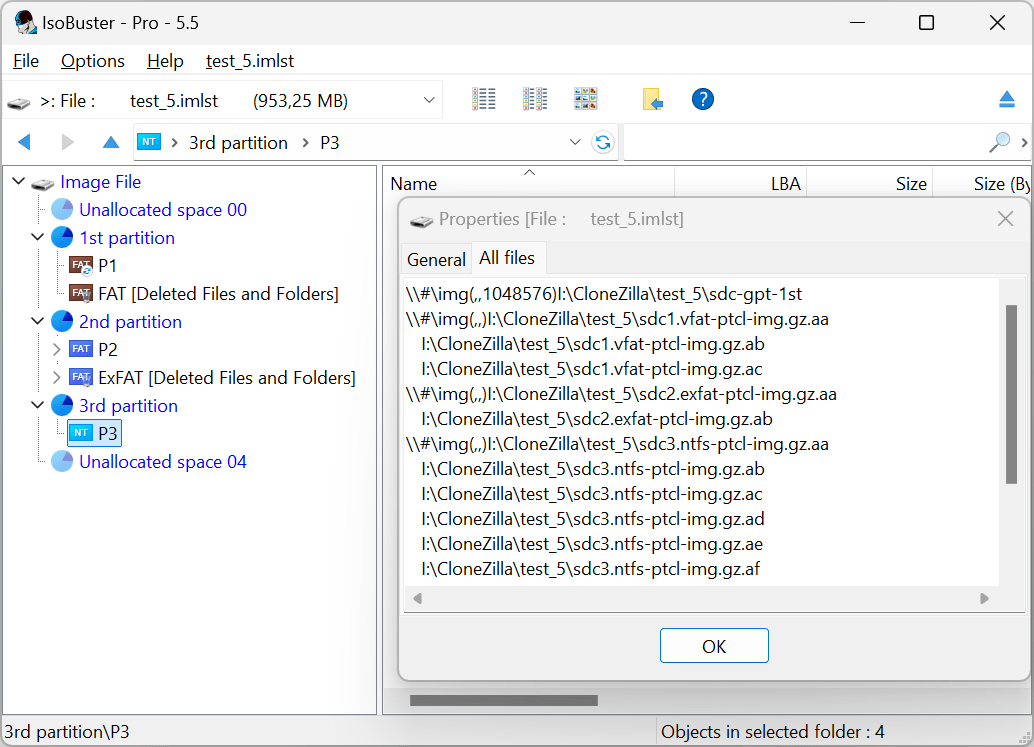
Task: Open the Options menu
Action: (x=93, y=61)
